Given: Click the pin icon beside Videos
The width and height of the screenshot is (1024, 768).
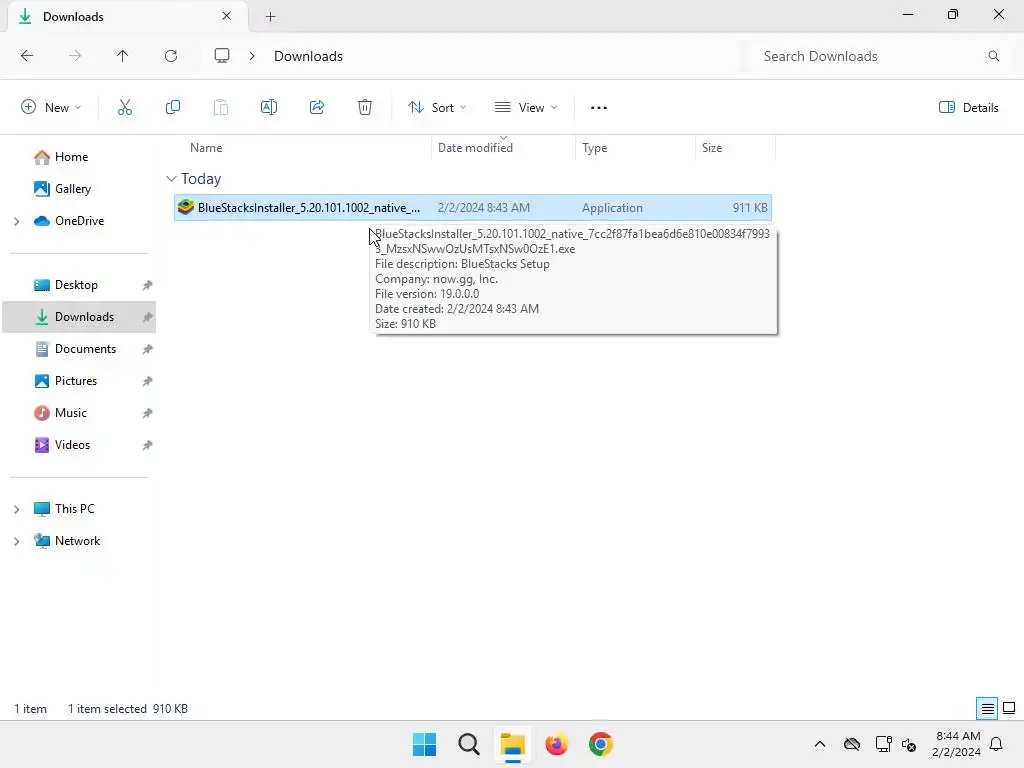Looking at the screenshot, I should point(148,445).
